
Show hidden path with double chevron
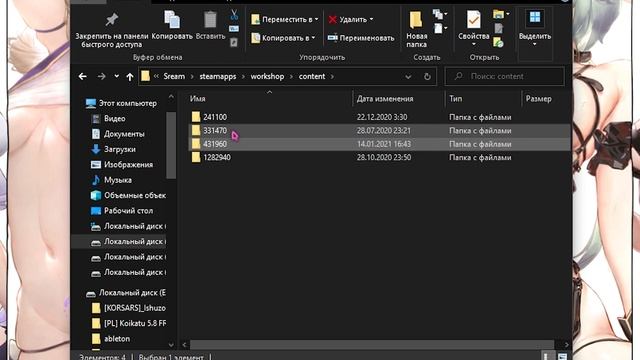tap(156, 76)
